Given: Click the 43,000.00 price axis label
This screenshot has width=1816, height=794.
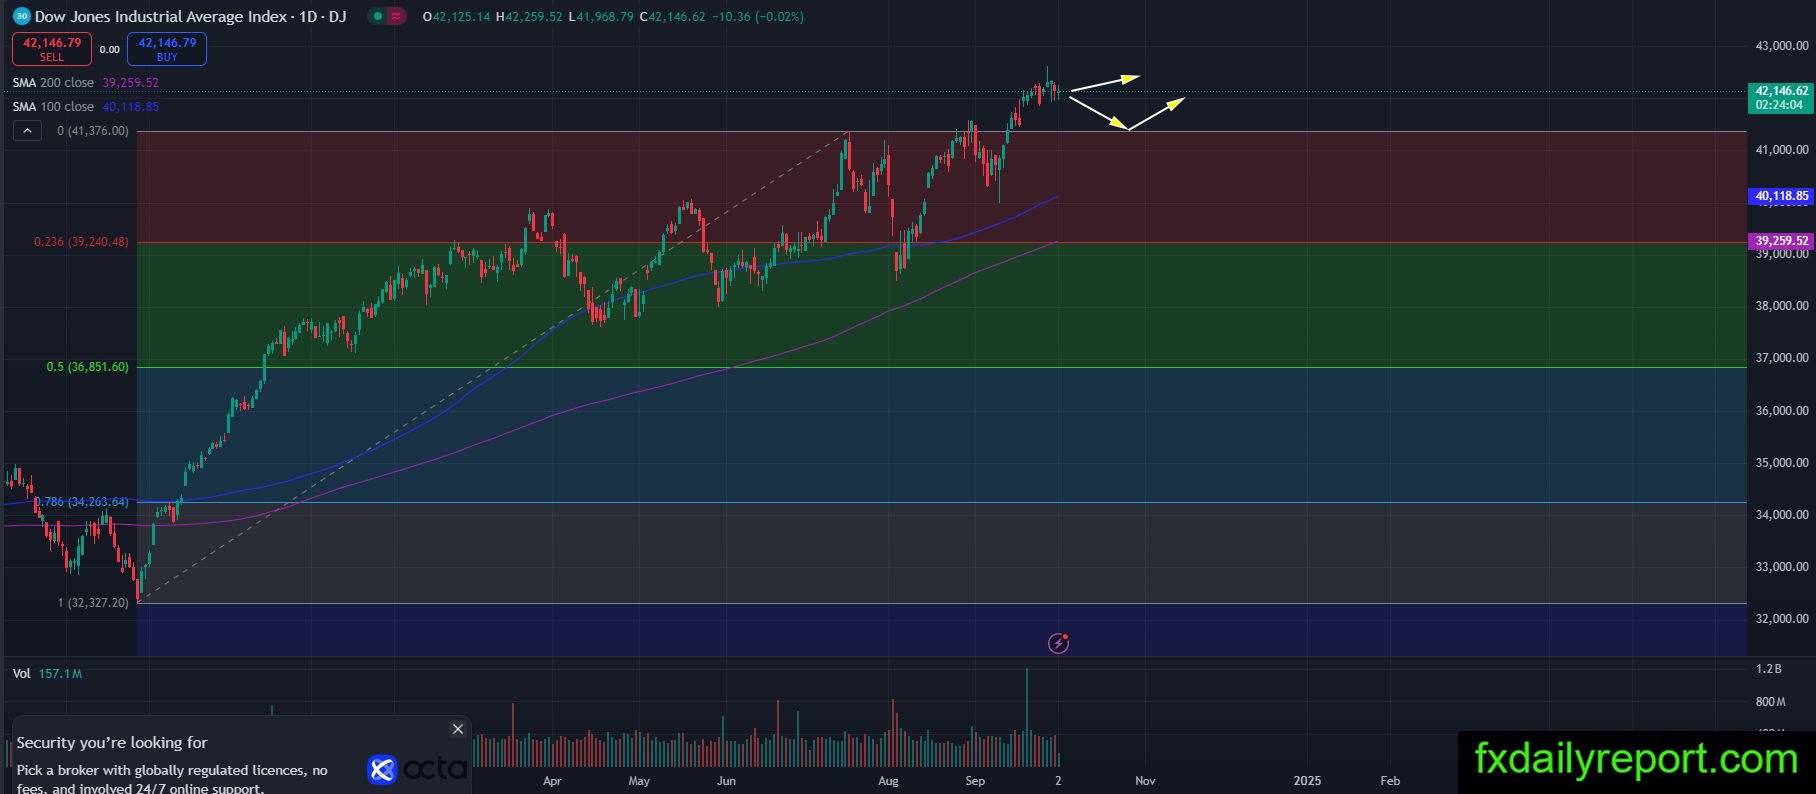Looking at the screenshot, I should coord(1782,46).
